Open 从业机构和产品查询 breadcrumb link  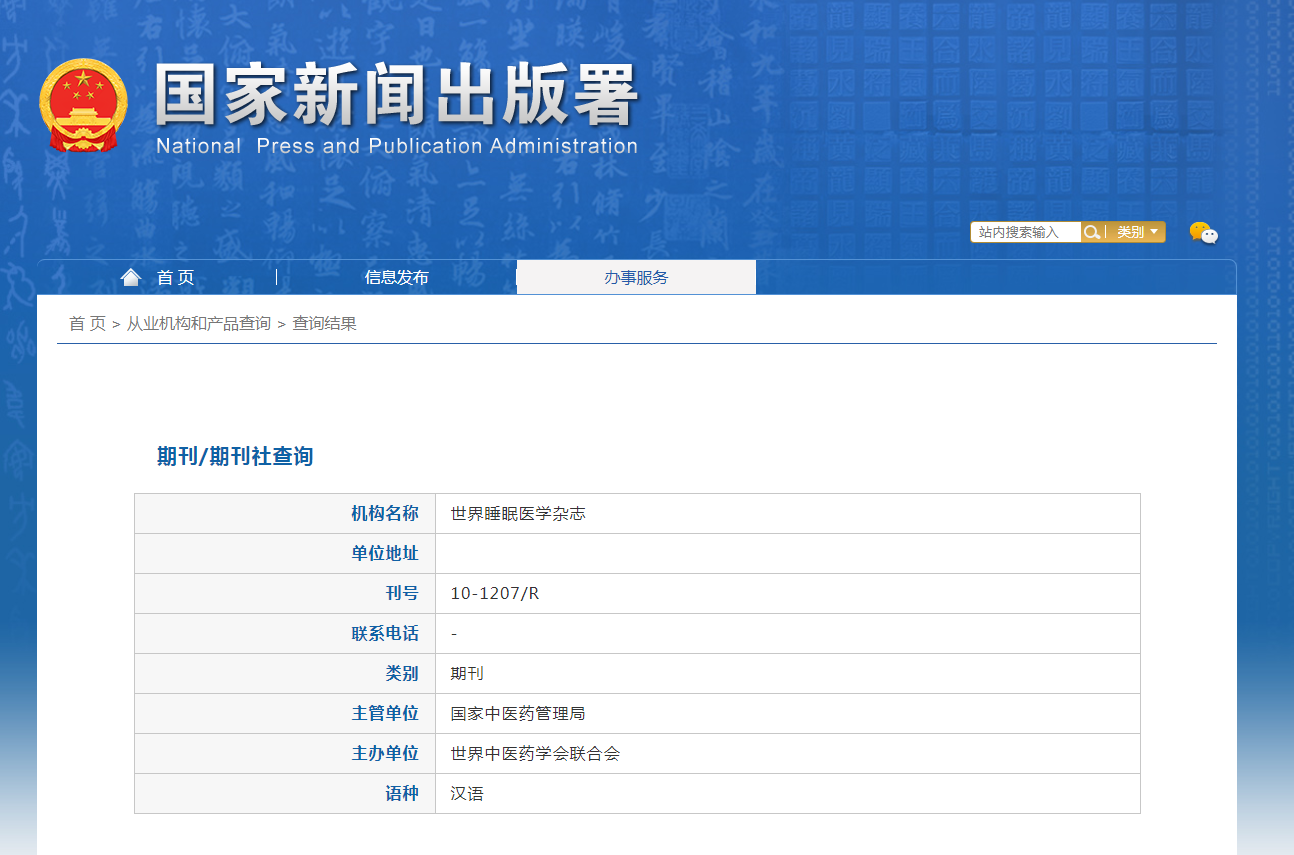198,324
